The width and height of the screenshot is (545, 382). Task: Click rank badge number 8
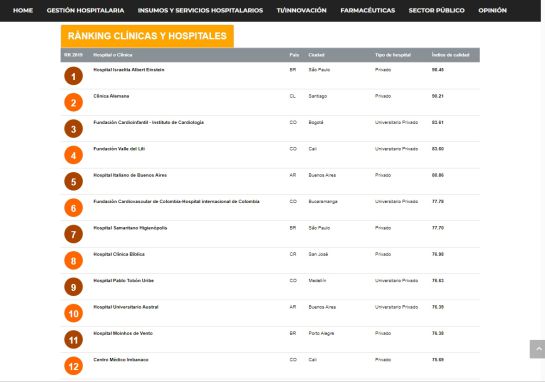[73, 261]
